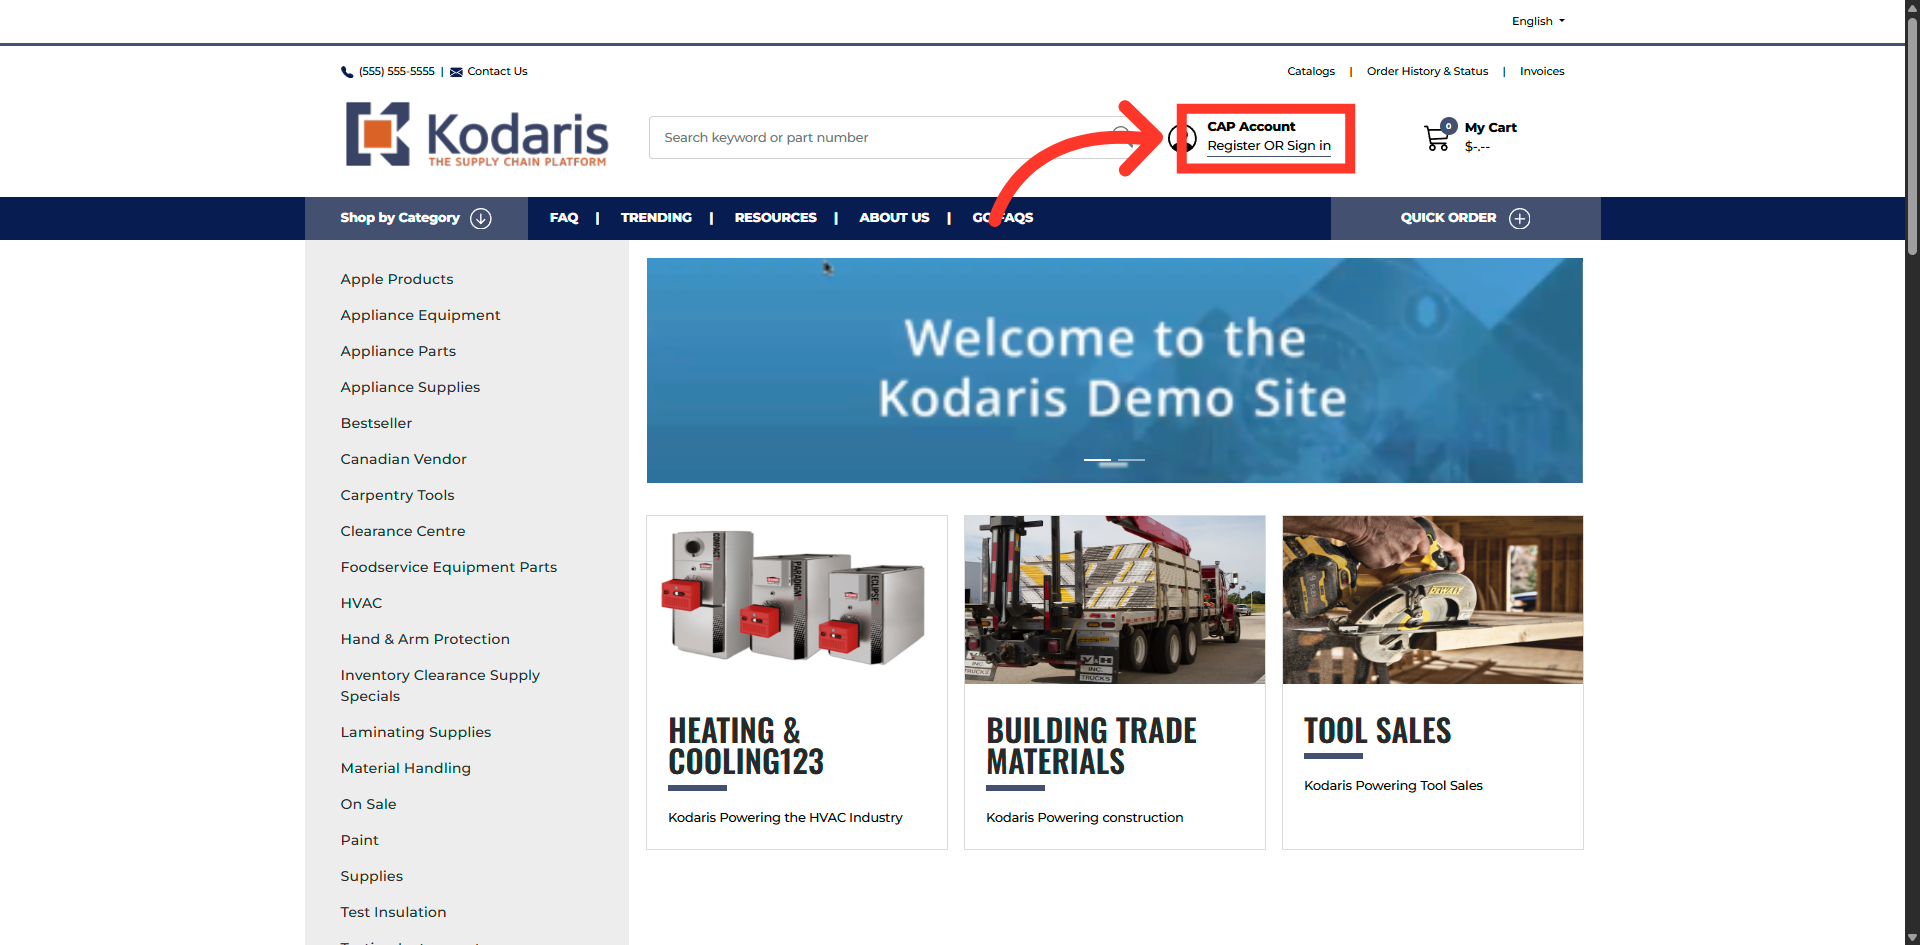Click the Kodaris Powering the HVAC Industry text

coord(785,818)
